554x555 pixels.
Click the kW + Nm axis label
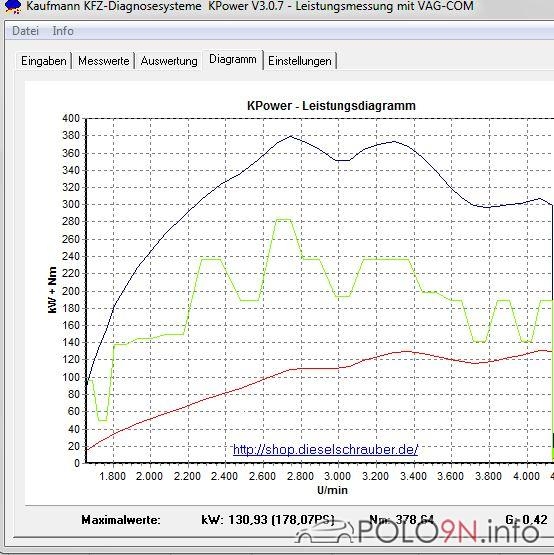[52, 290]
